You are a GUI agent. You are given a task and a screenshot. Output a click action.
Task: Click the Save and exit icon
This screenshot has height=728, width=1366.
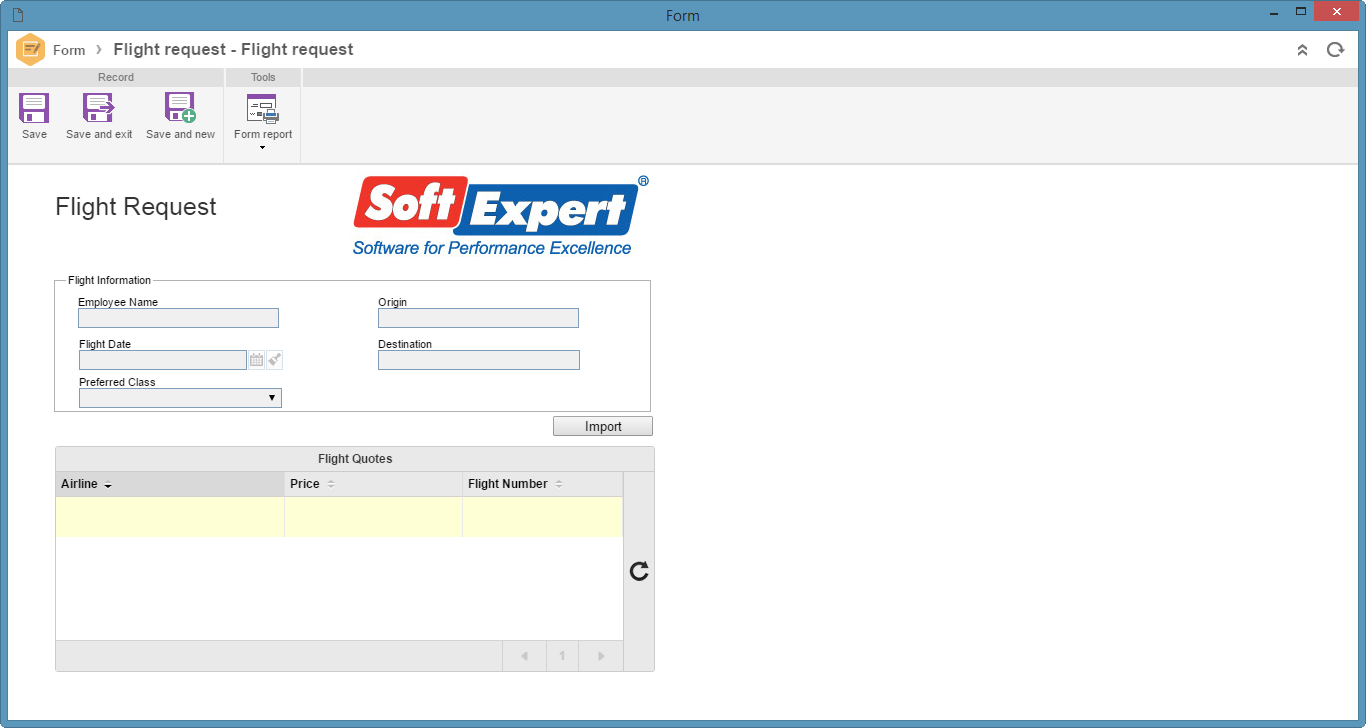point(99,108)
